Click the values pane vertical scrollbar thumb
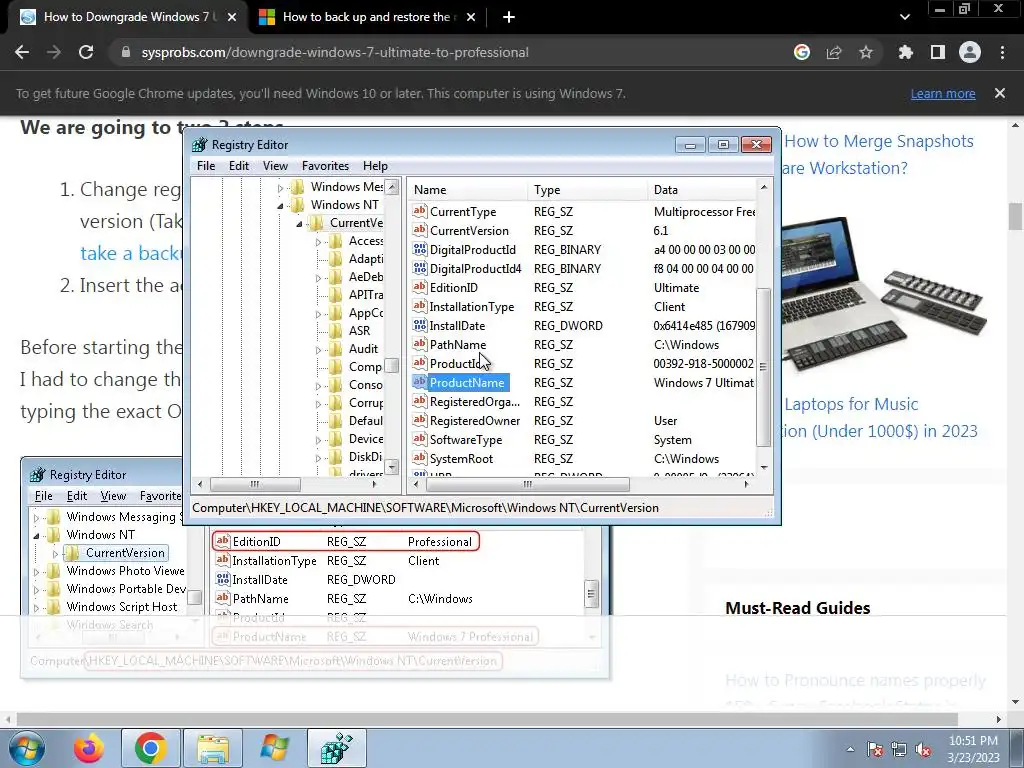Viewport: 1024px width, 768px height. (763, 367)
